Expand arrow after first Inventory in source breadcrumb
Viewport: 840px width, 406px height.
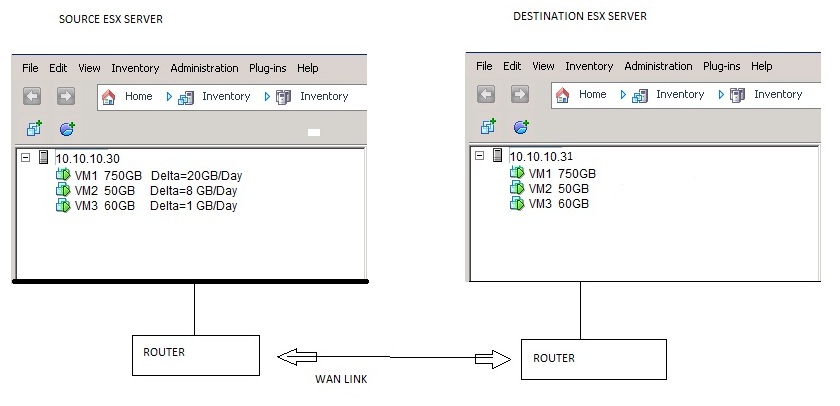tap(267, 97)
